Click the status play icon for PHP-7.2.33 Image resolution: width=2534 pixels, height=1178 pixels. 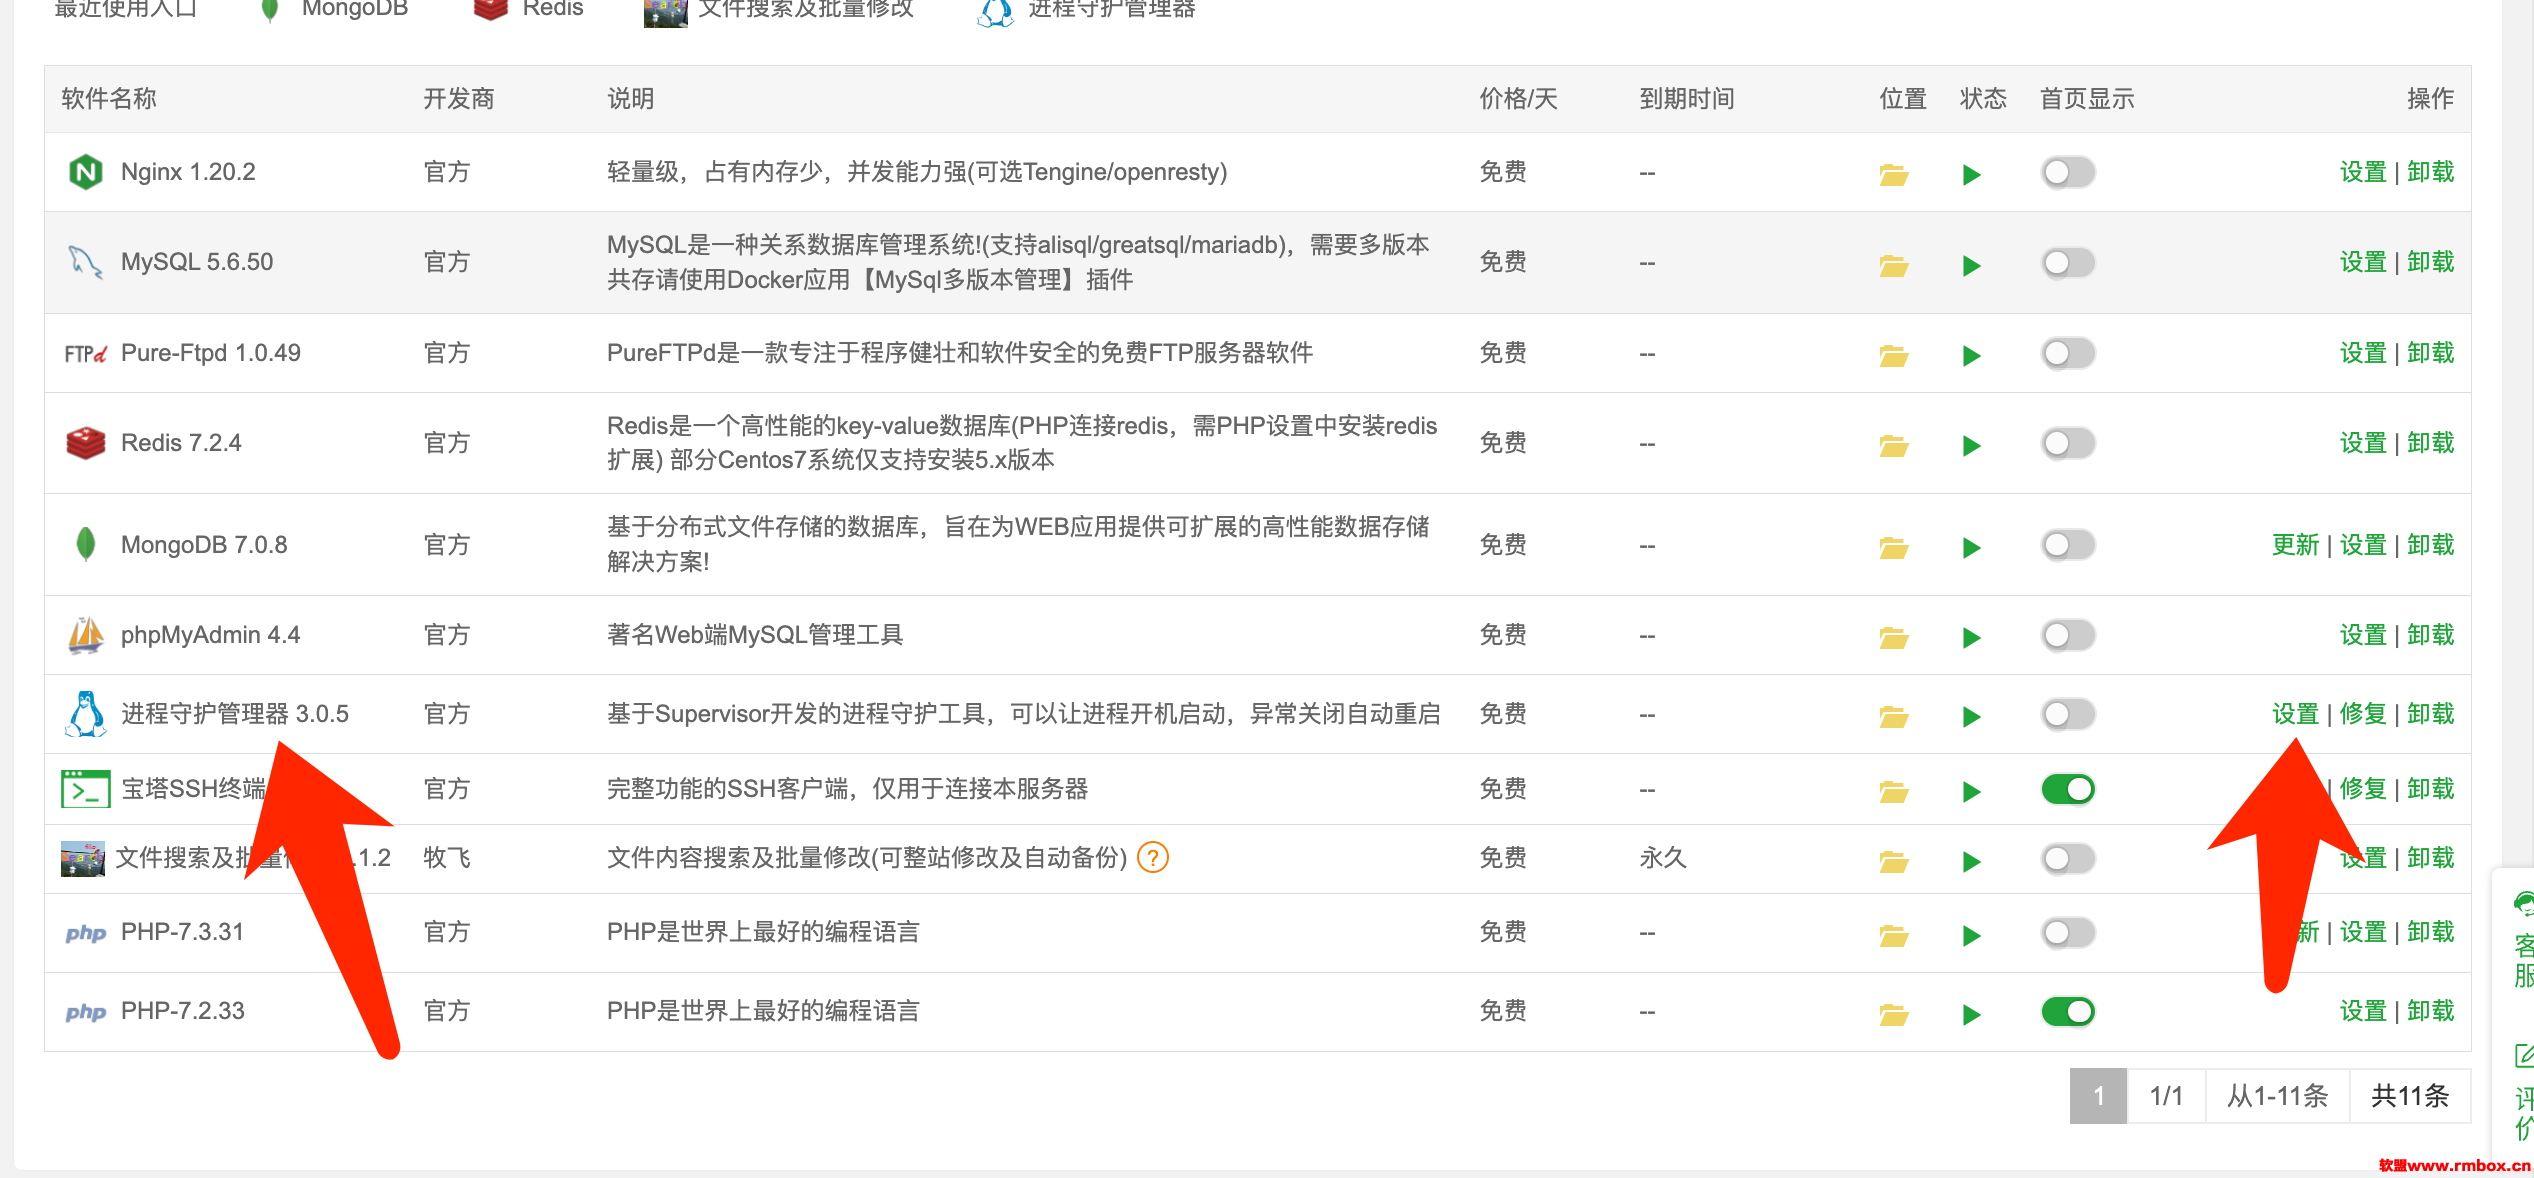click(x=1972, y=1015)
